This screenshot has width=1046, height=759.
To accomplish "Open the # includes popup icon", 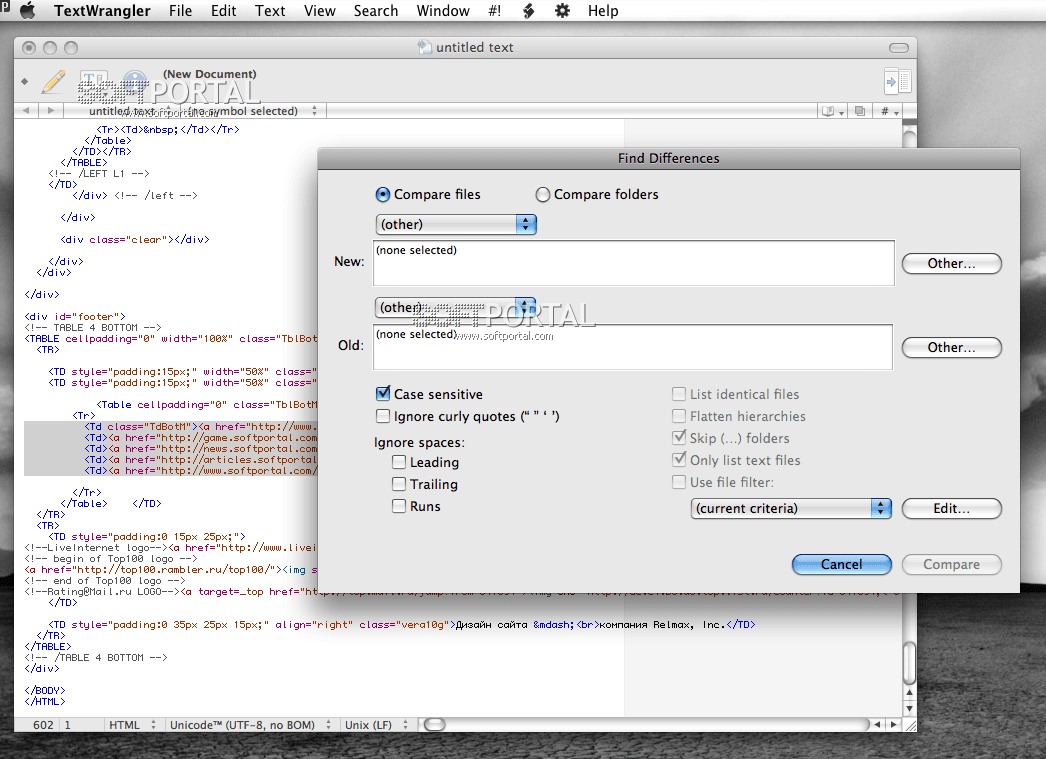I will click(x=889, y=111).
